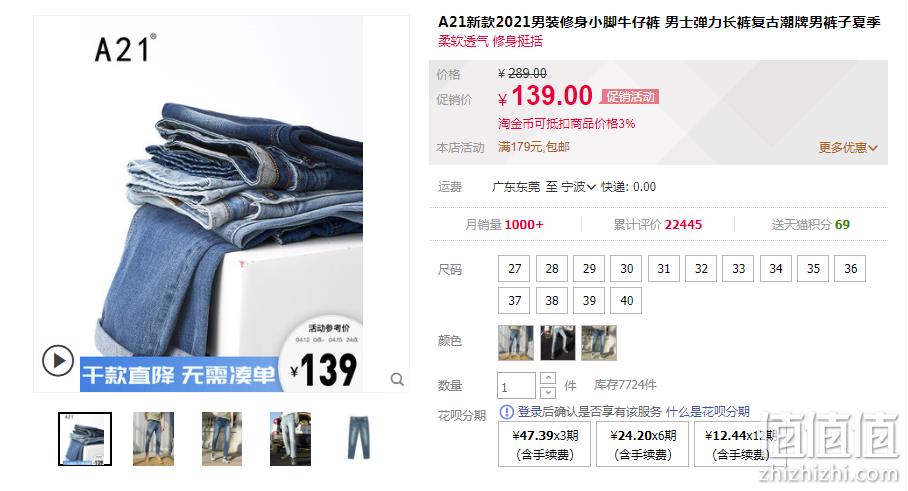Show the flat jeans thumbnail image
The width and height of the screenshot is (908, 491).
(x=358, y=438)
